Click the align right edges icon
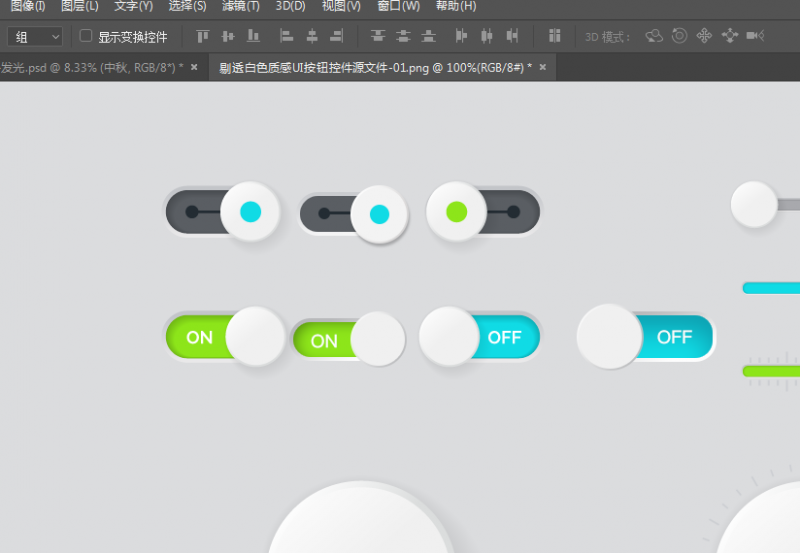Screen dimensions: 800x553 (336, 37)
